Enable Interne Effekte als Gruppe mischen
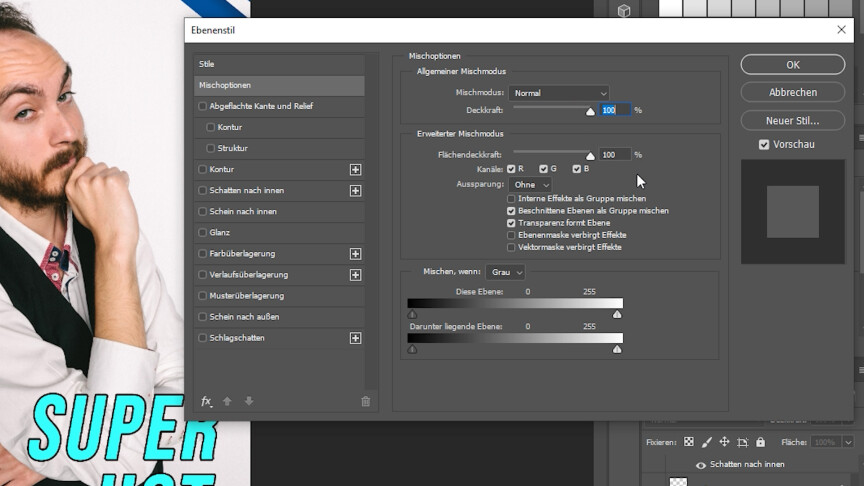The height and width of the screenshot is (486, 864). [x=511, y=199]
